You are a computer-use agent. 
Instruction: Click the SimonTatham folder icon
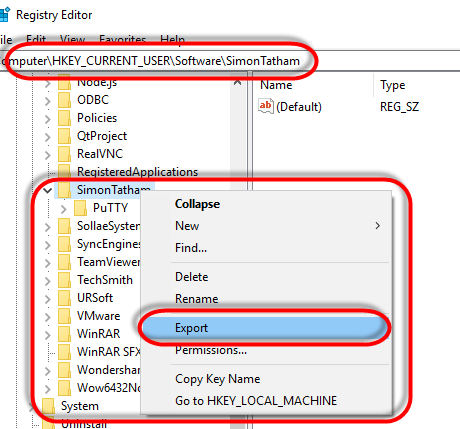(64, 190)
